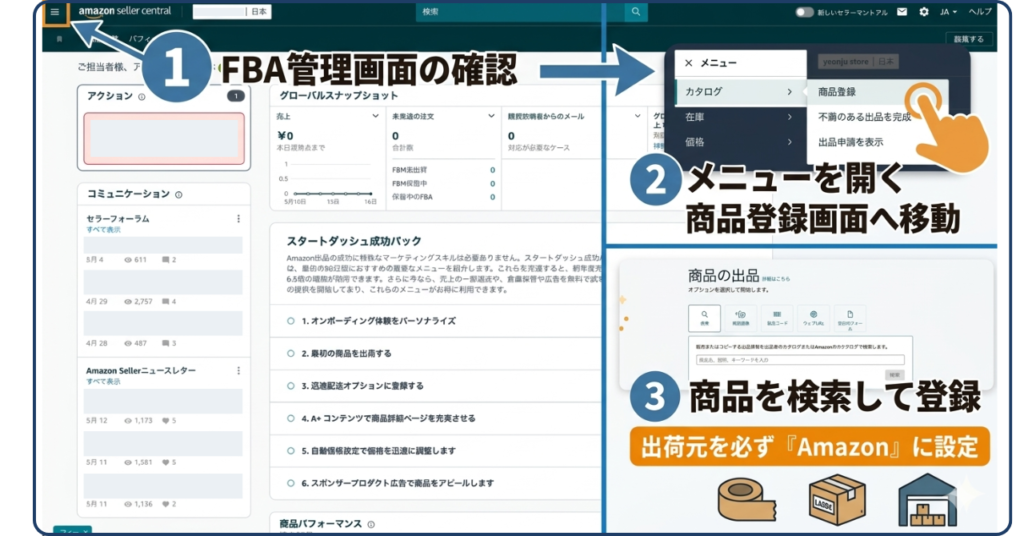Screen dimensions: 1024x536
Task: Click the newsletter post with 1,136 views
Action: [163, 486]
